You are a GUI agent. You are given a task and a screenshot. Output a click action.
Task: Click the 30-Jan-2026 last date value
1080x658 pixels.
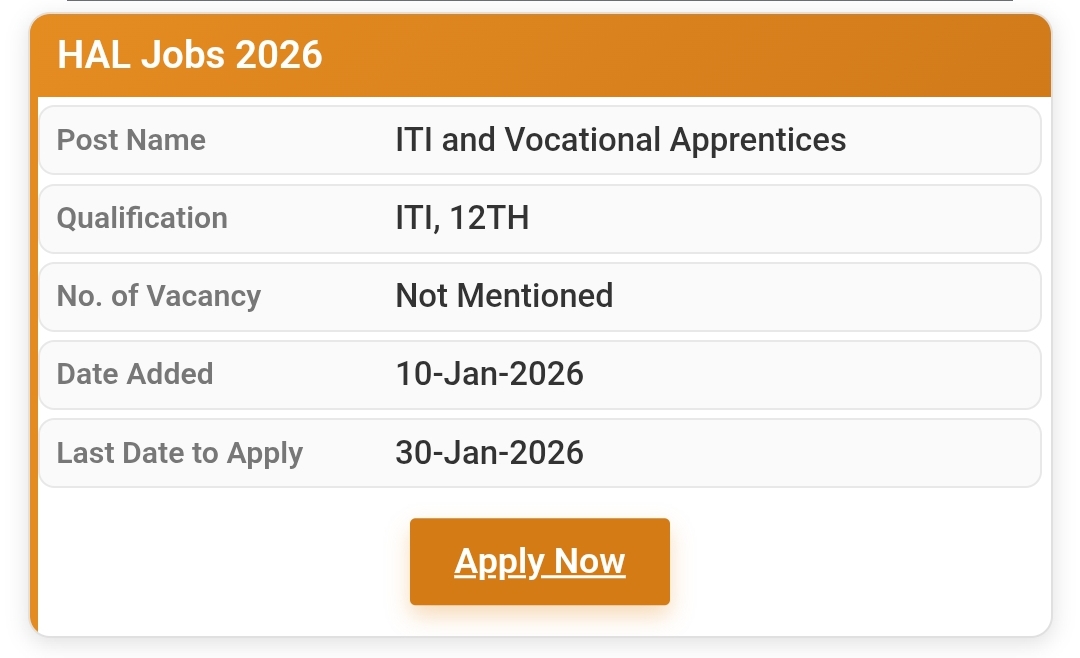pyautogui.click(x=489, y=453)
